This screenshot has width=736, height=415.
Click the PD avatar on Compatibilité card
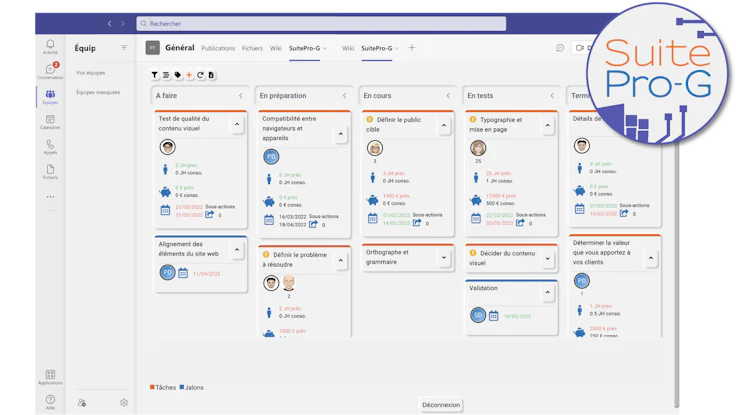pyautogui.click(x=271, y=156)
